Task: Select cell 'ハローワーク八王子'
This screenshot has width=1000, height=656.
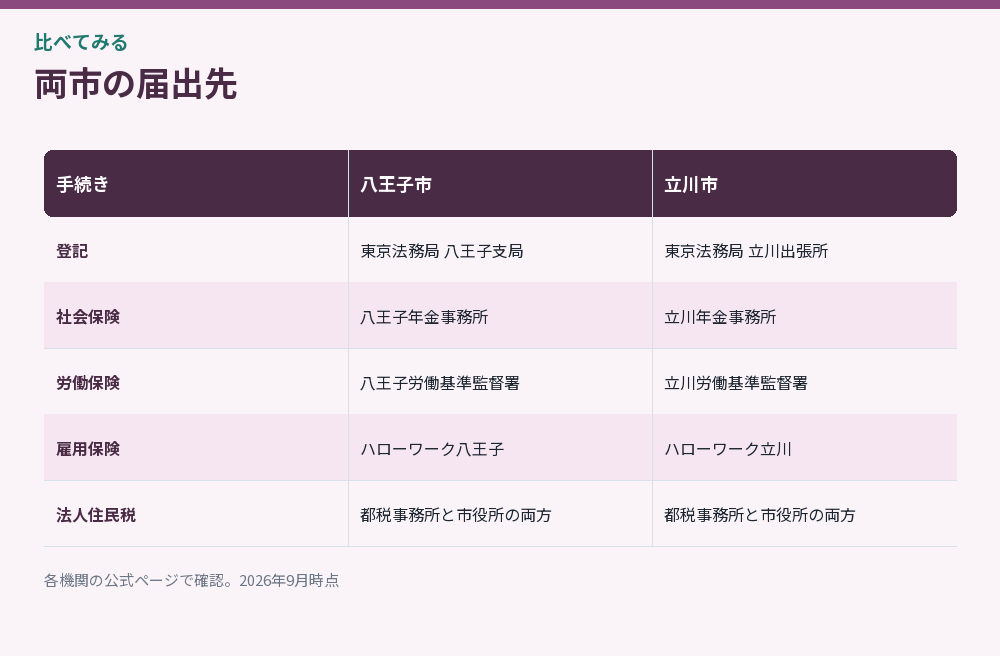Action: pyautogui.click(x=500, y=448)
